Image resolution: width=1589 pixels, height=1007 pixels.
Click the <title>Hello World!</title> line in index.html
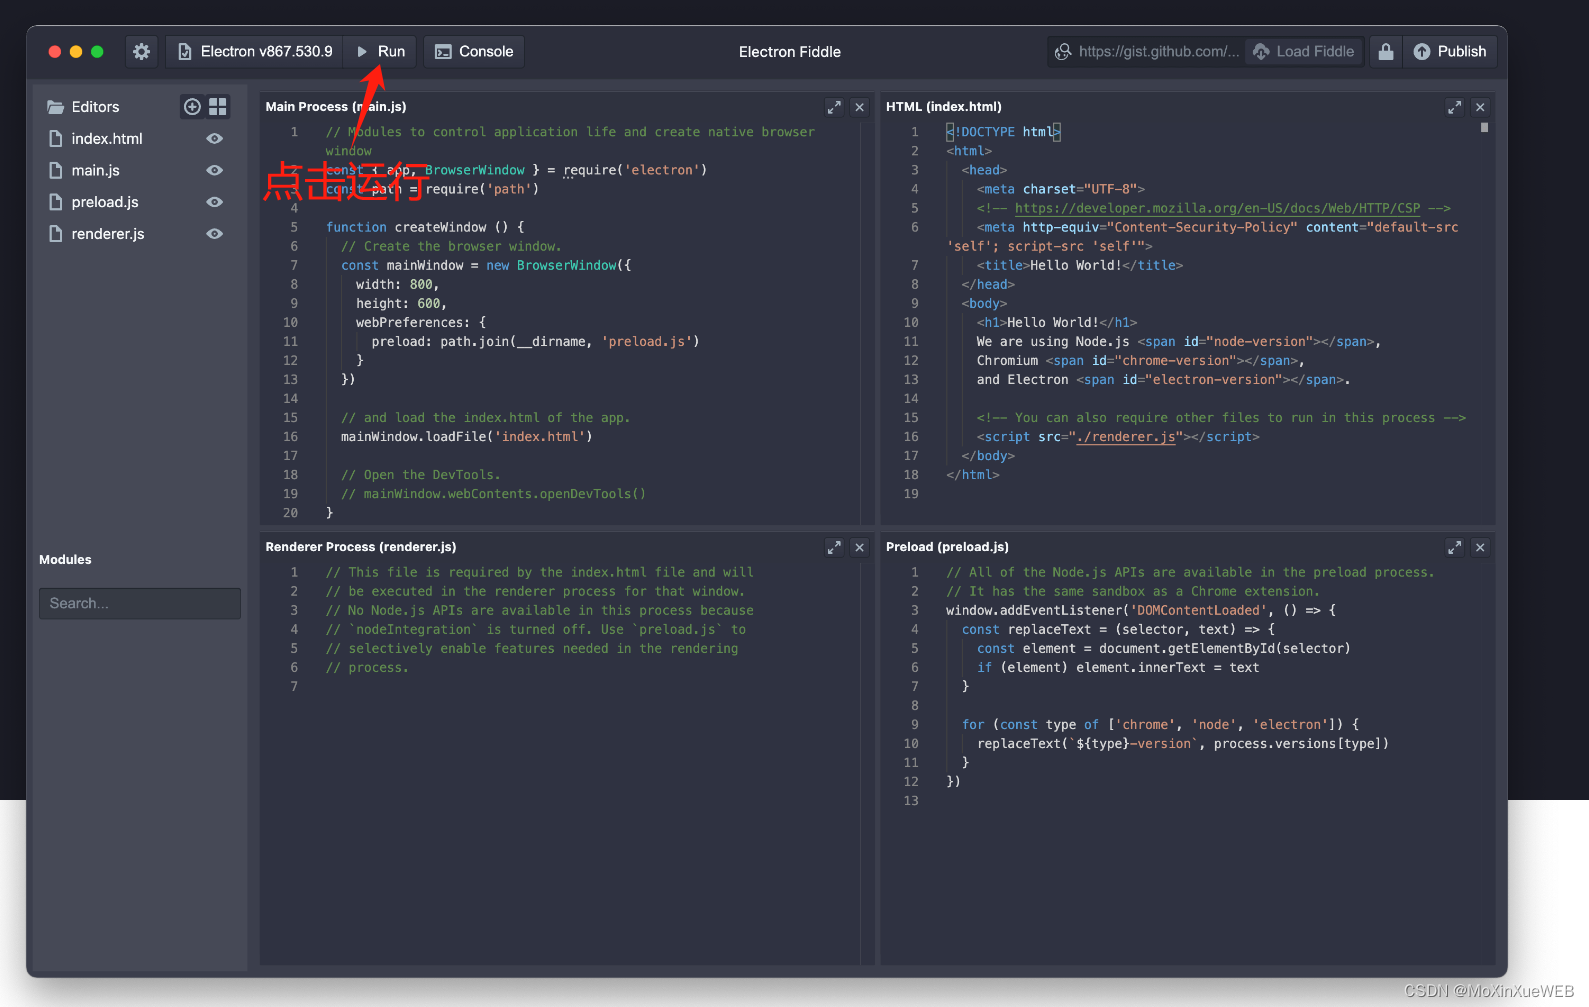pos(1080,265)
